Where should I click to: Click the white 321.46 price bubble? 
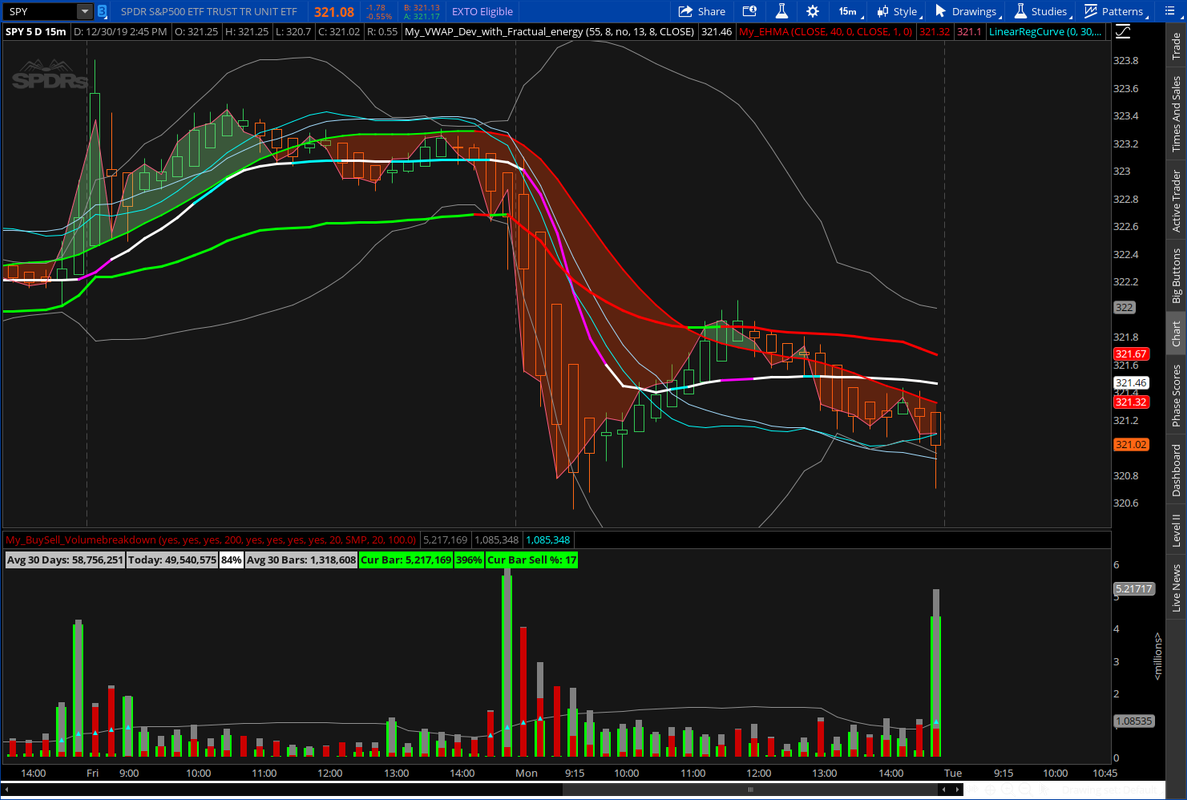(1131, 383)
